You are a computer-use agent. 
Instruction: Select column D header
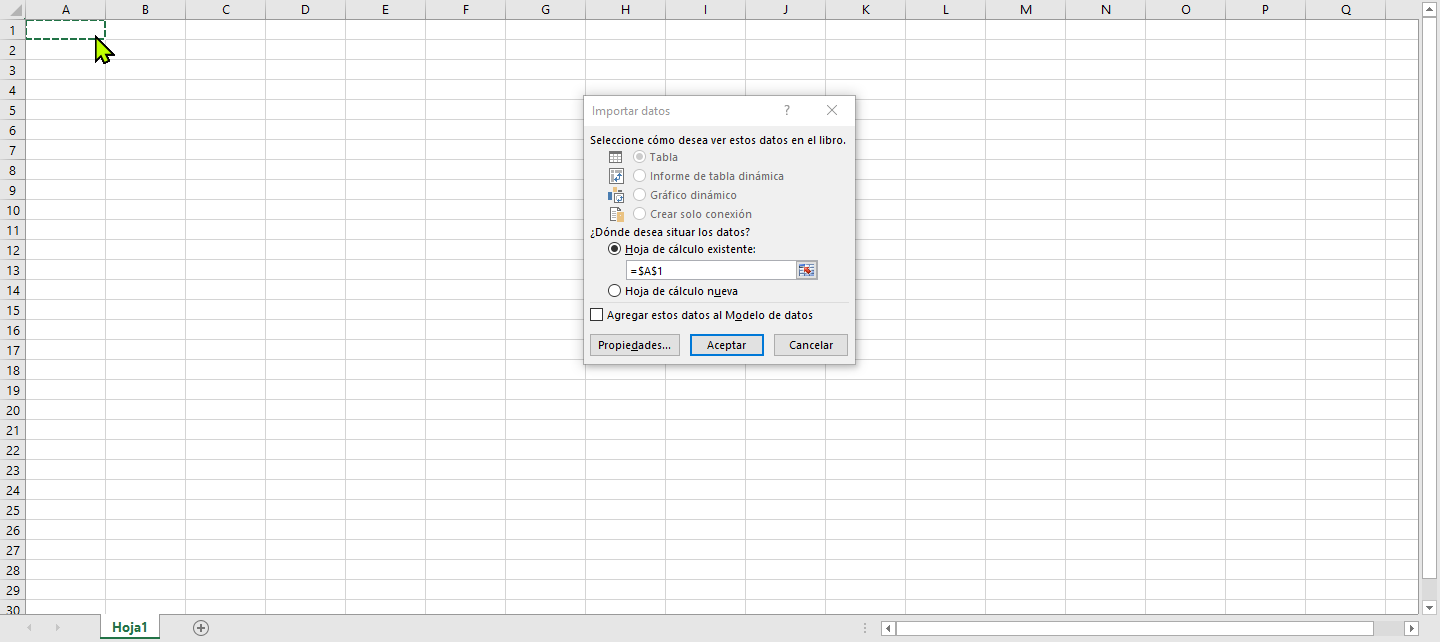pos(305,10)
